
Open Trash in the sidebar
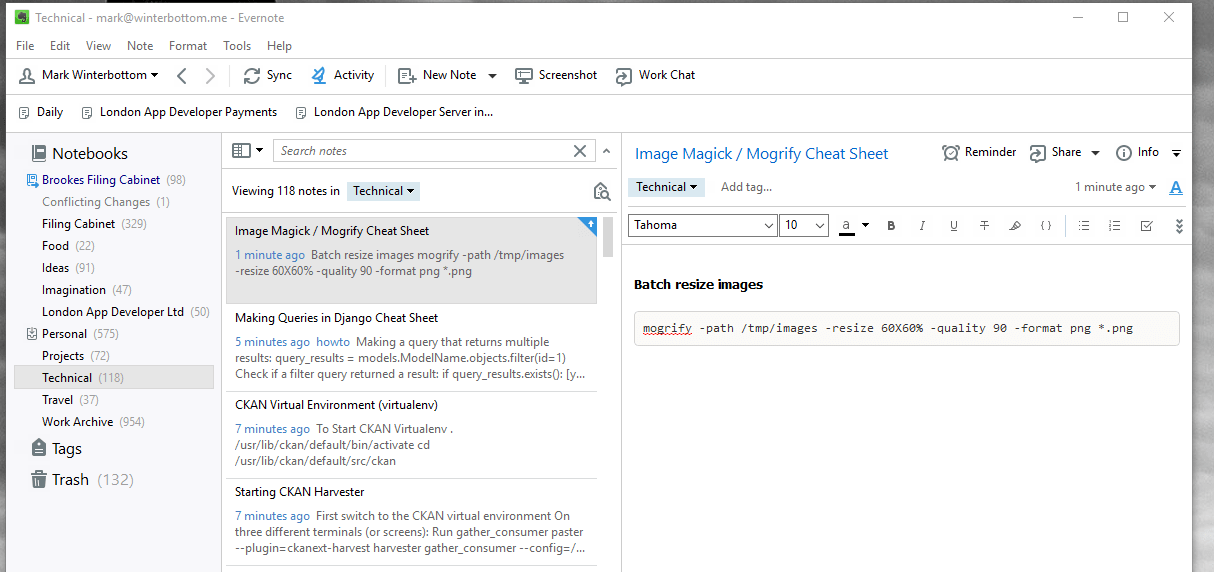point(82,480)
